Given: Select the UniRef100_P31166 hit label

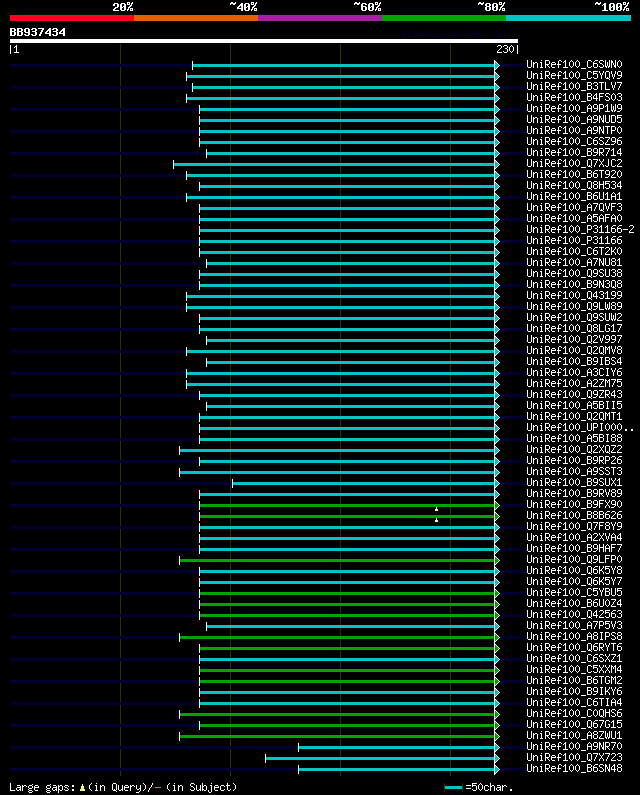Looking at the screenshot, I should coord(574,240).
